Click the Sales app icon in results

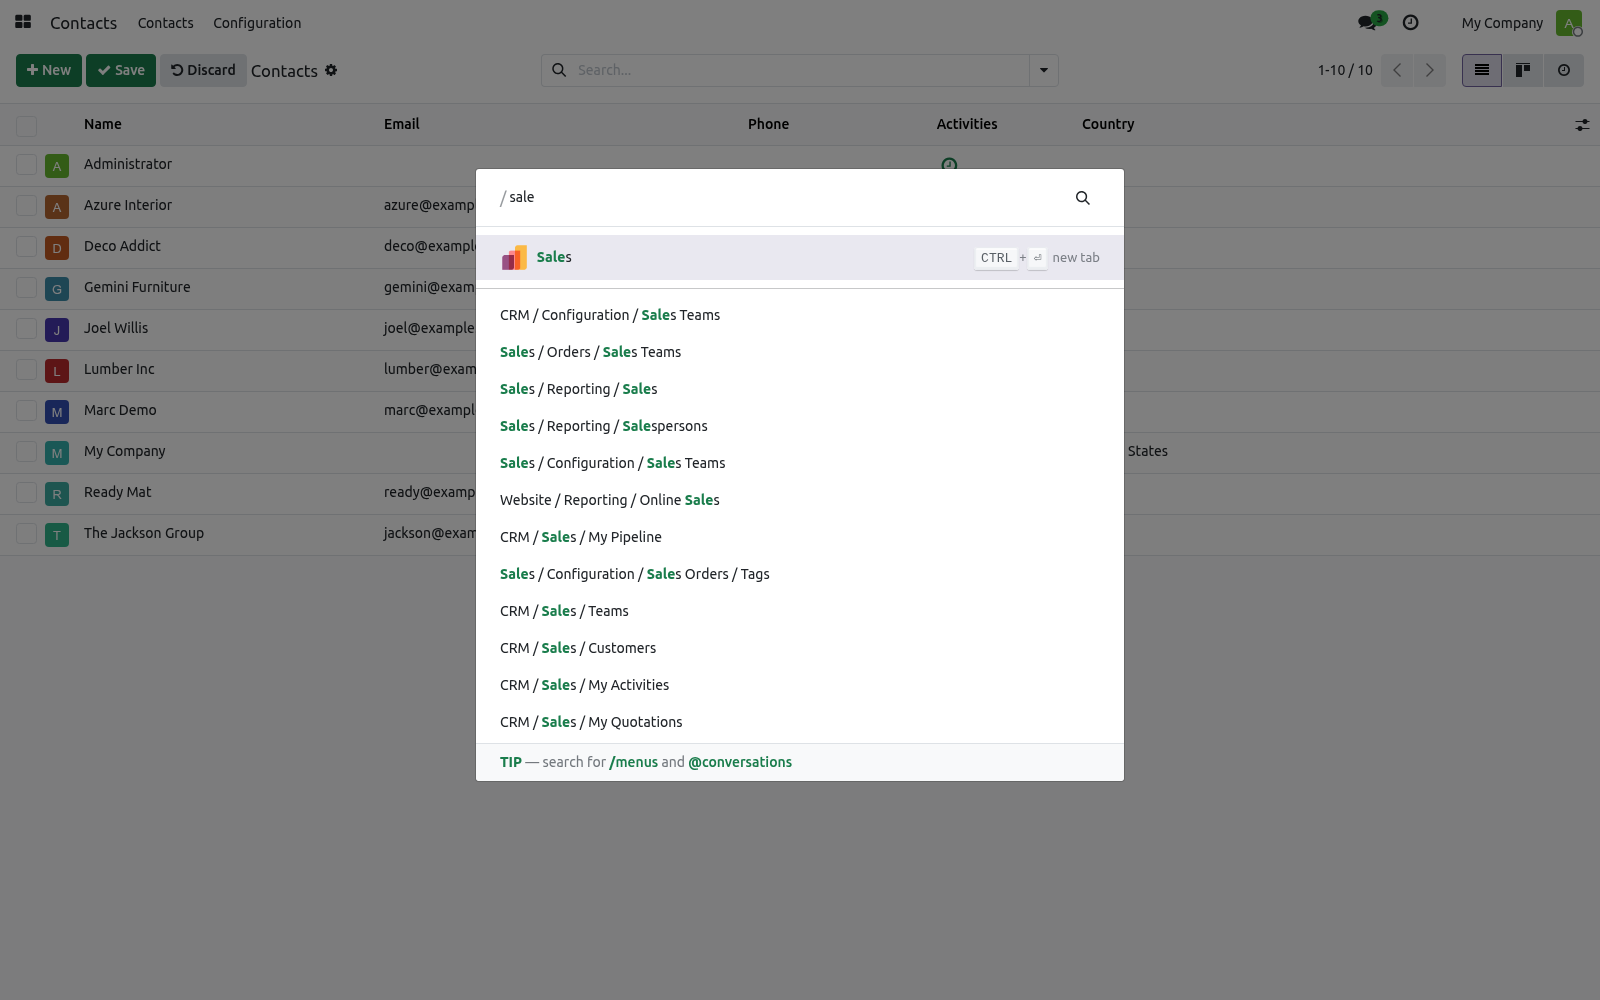(514, 258)
